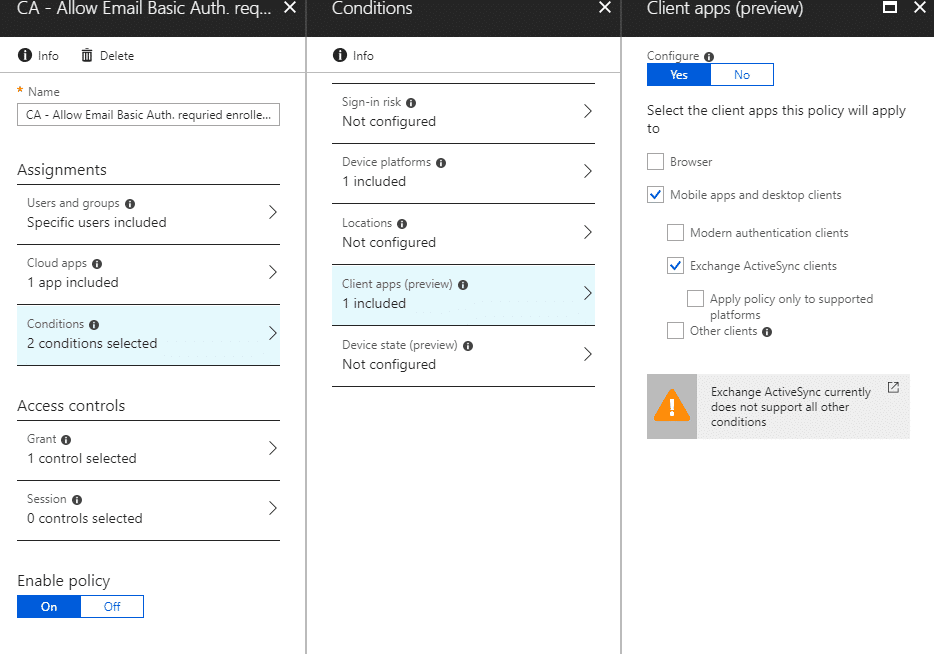This screenshot has height=654, width=934.
Task: Click the Delete trash can icon
Action: 87,55
